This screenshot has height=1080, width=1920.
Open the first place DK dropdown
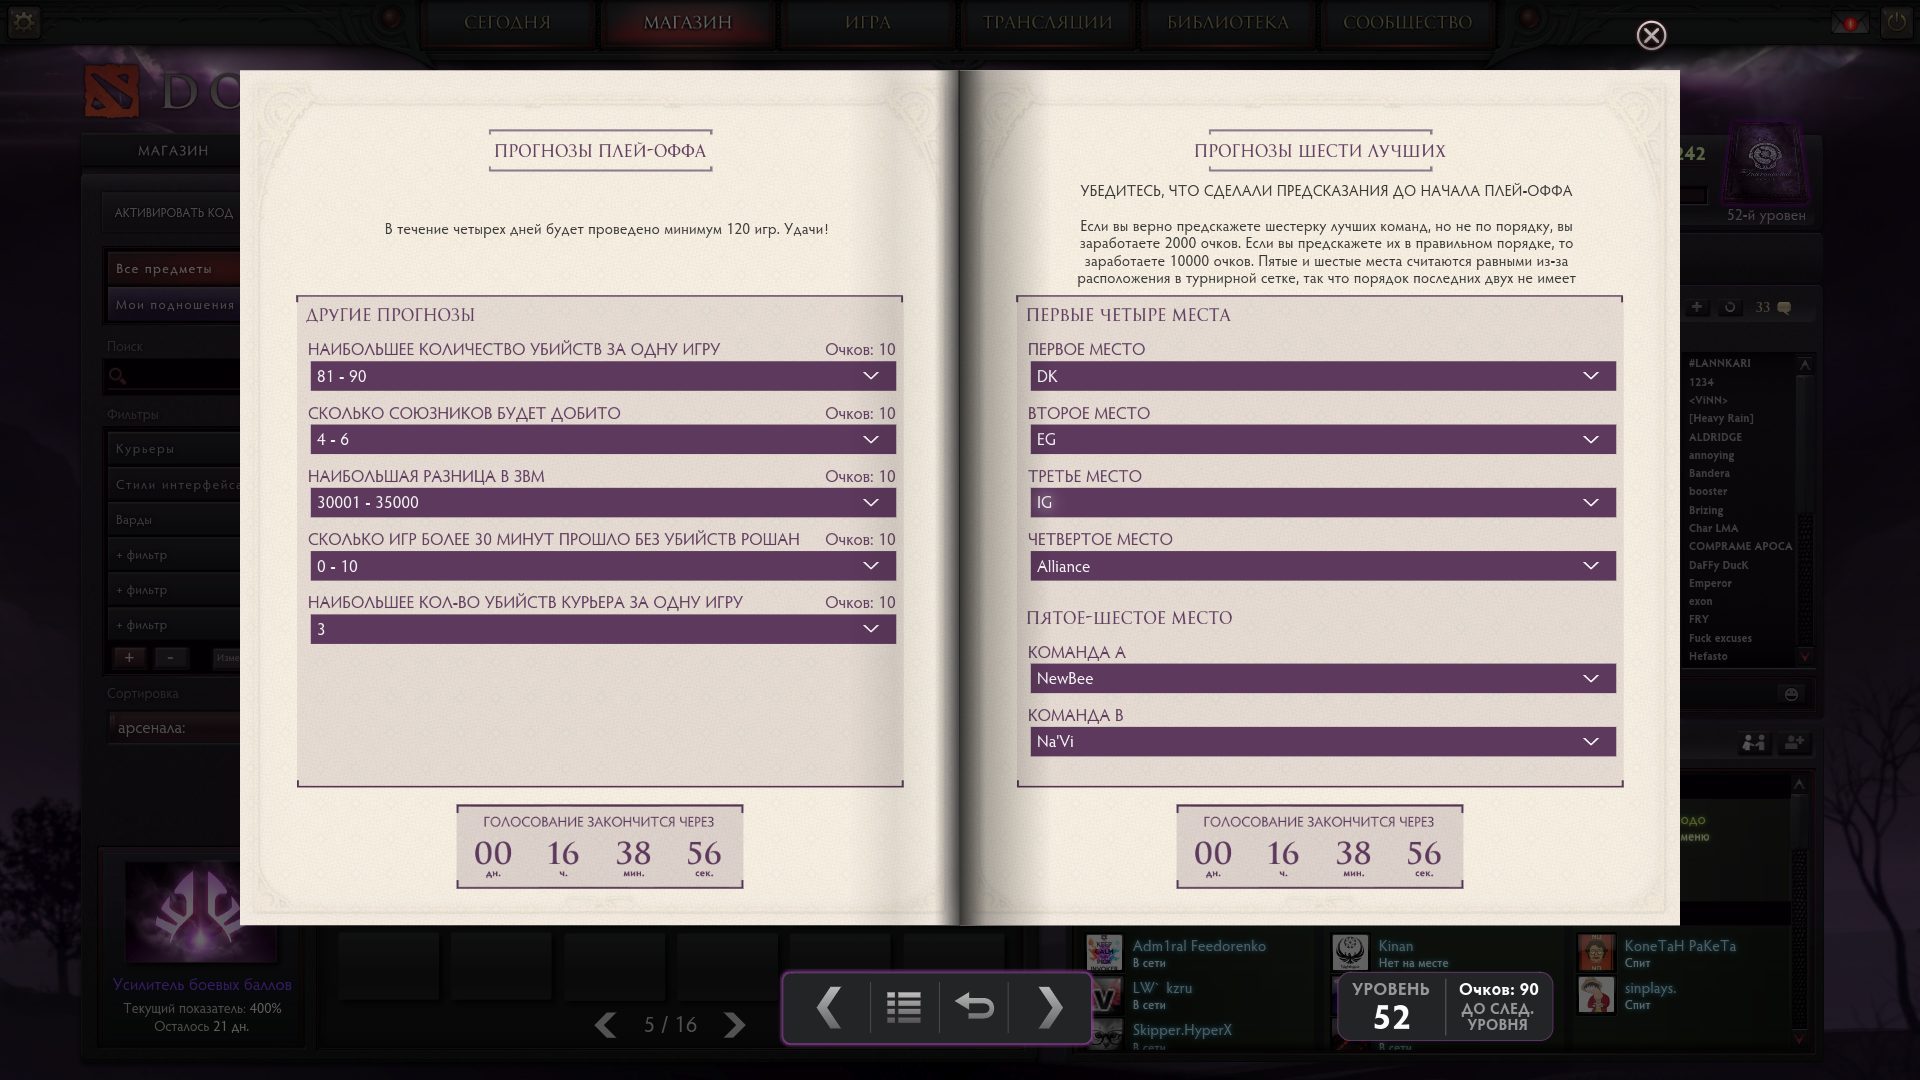coord(1322,376)
